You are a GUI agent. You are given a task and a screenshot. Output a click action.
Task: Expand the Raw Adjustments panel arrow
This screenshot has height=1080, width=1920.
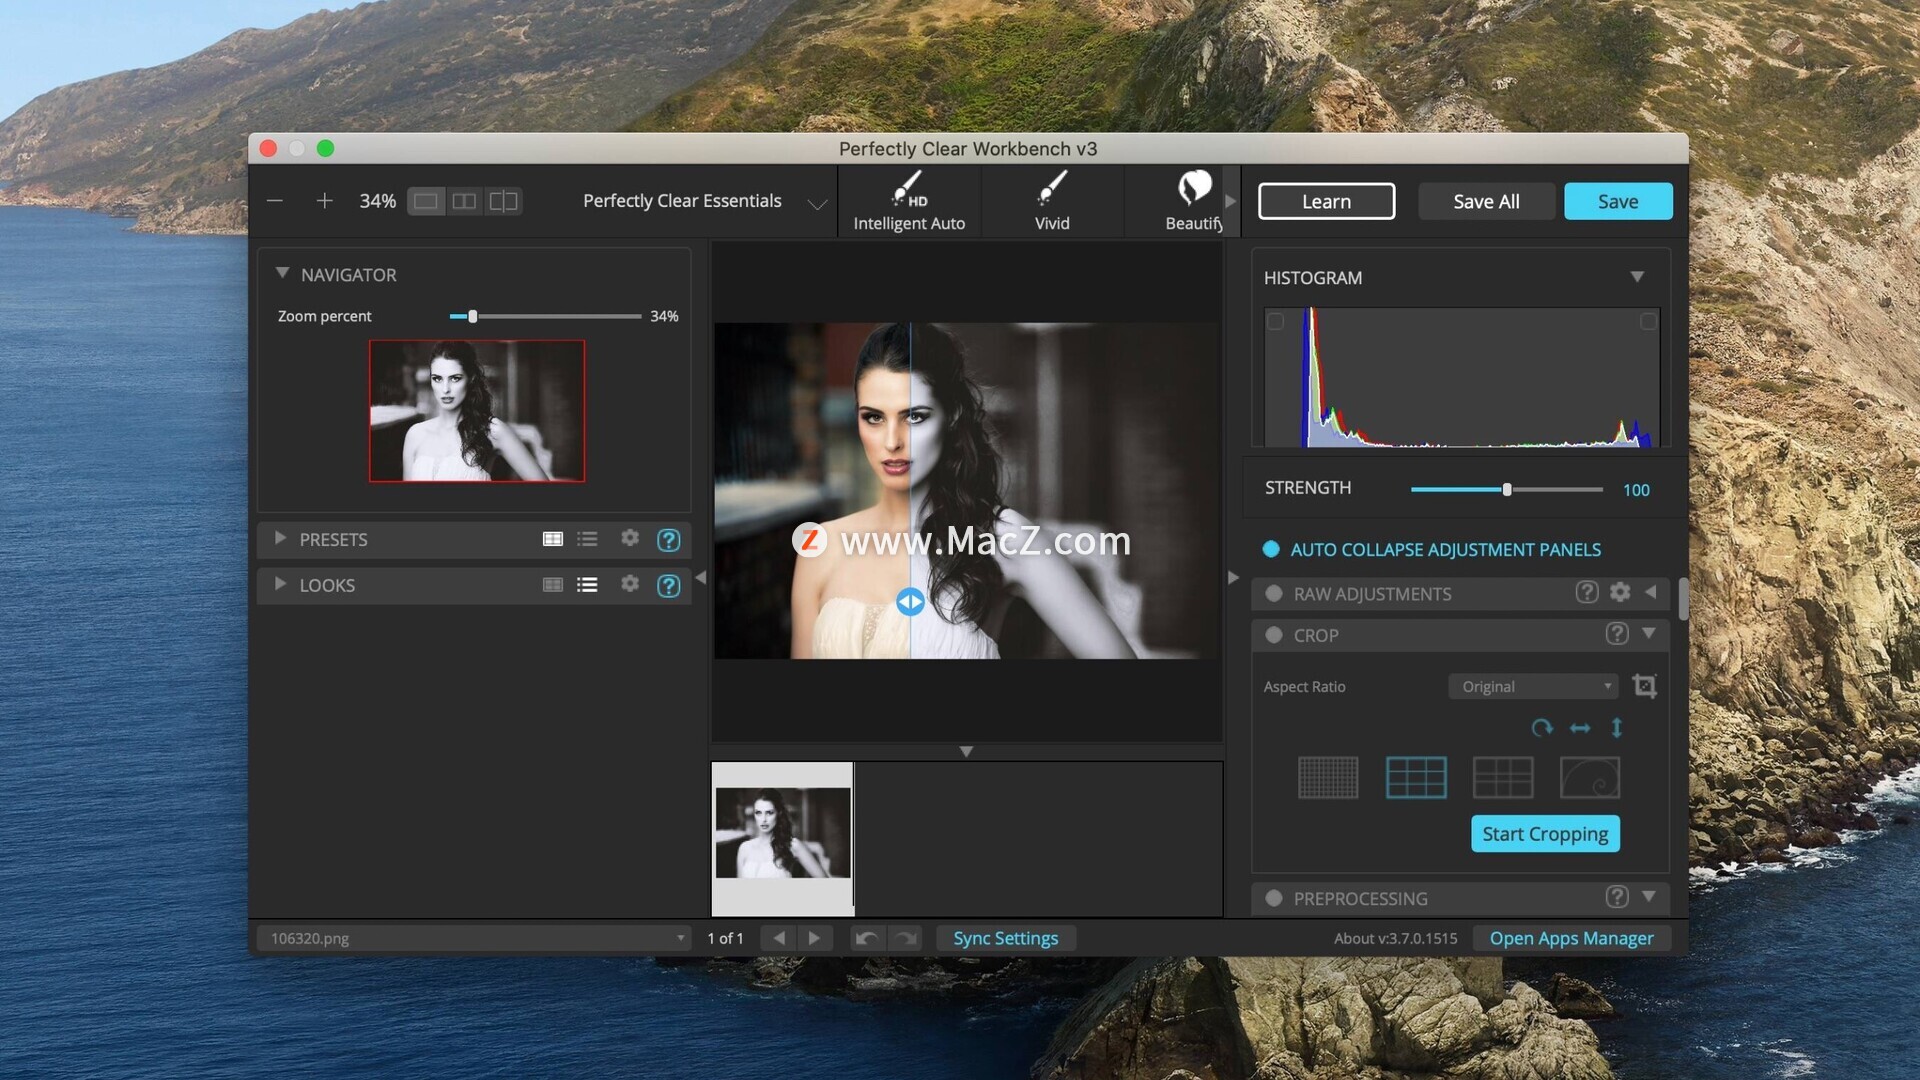[1651, 592]
